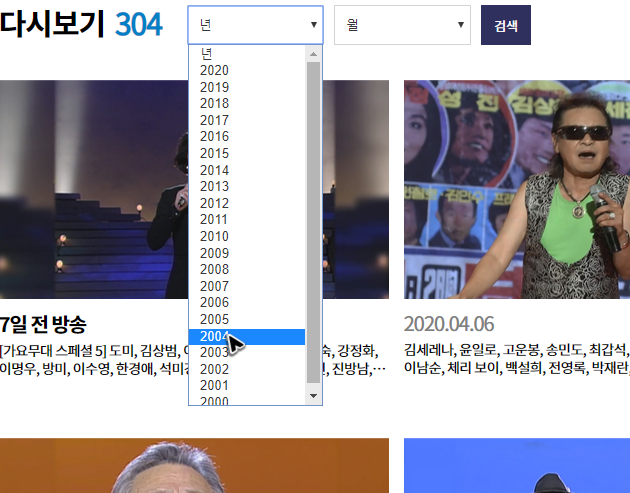
Task: Click the 다시보기 304 heading
Action: point(81,24)
